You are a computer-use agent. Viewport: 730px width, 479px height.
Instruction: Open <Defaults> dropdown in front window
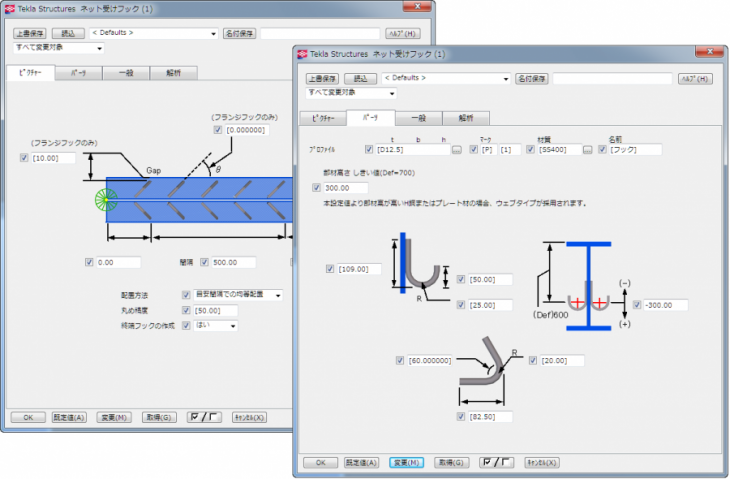[446, 78]
